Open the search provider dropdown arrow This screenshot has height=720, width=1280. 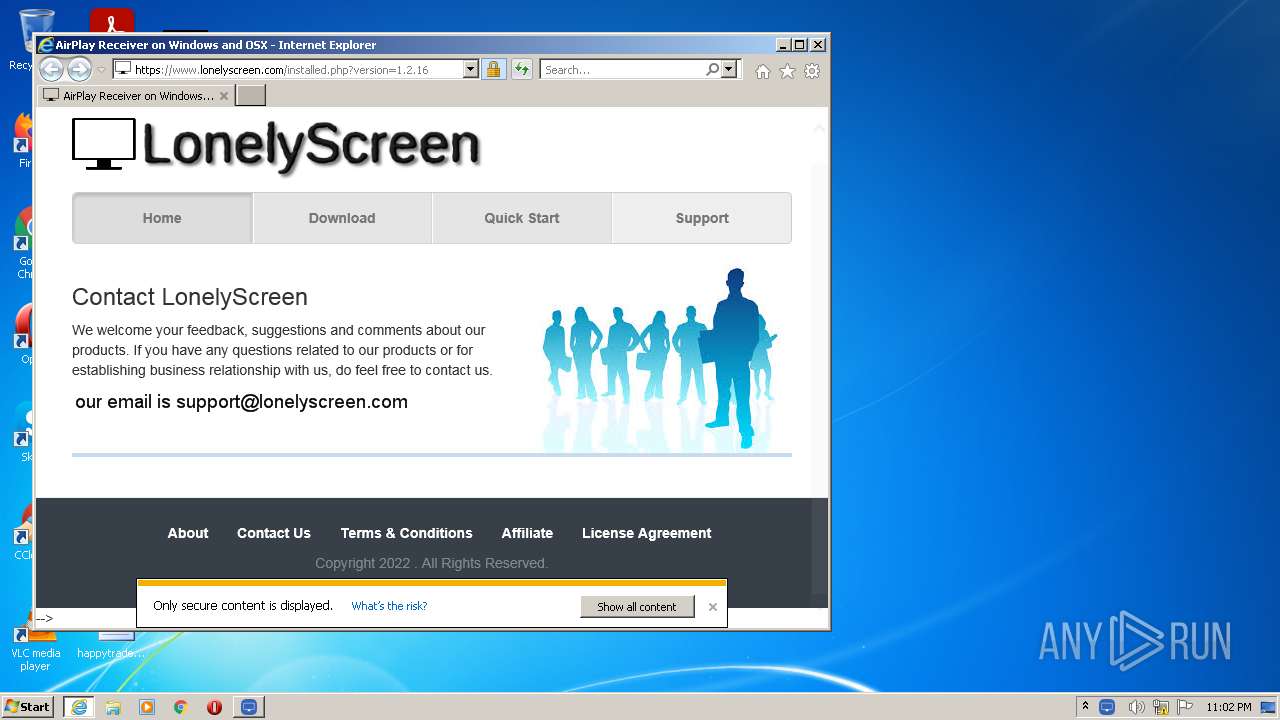click(x=729, y=70)
